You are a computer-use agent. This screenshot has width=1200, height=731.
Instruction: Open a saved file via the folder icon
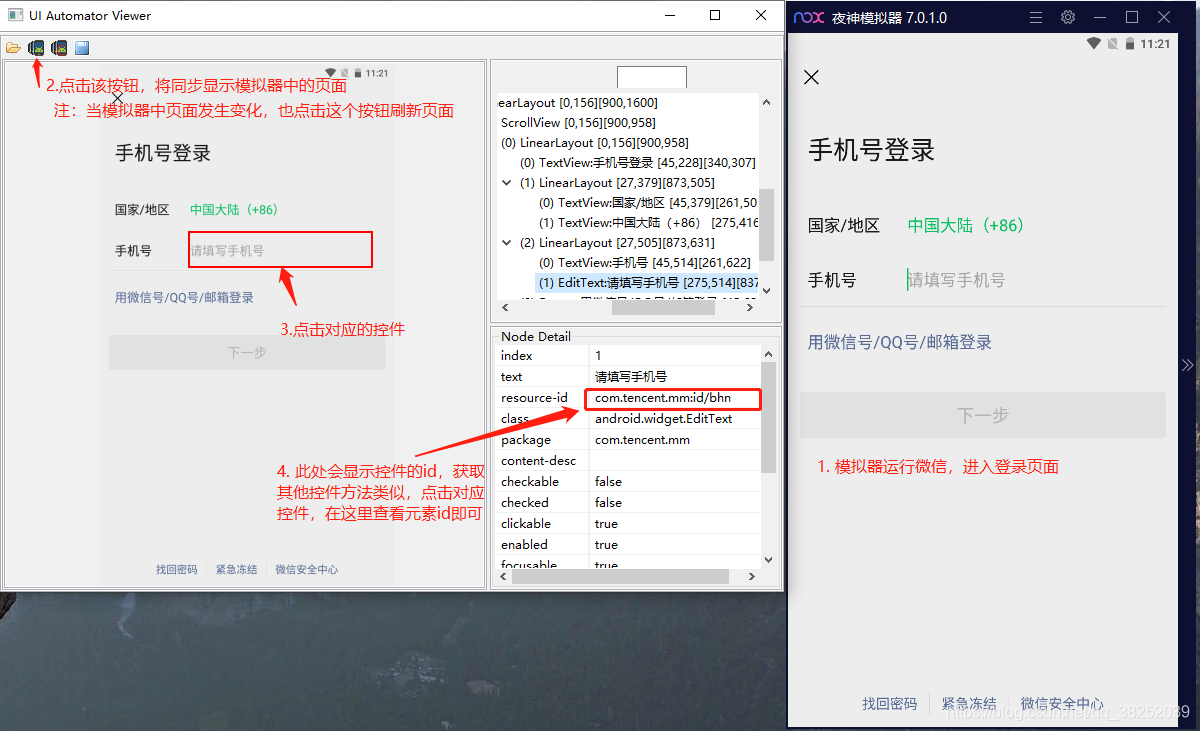click(x=13, y=47)
